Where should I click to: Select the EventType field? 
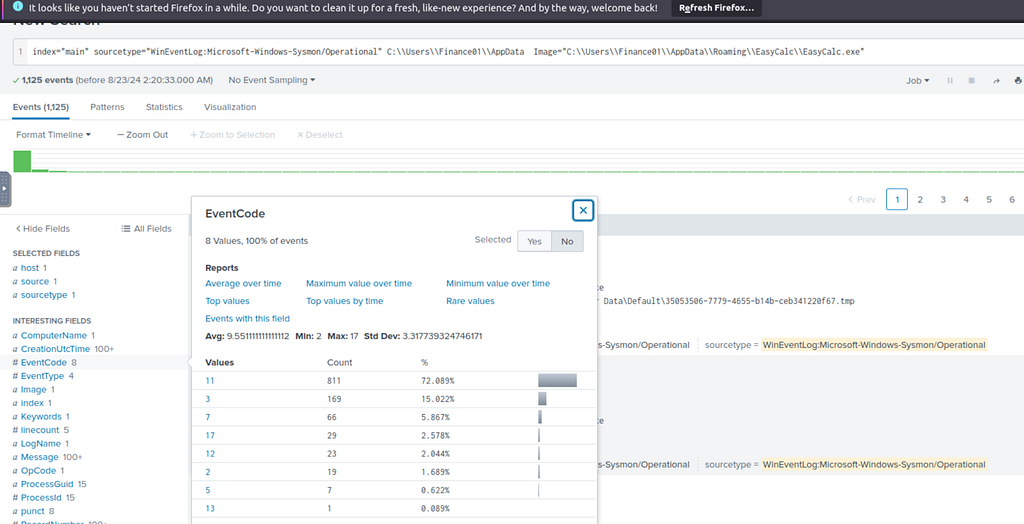pyautogui.click(x=42, y=376)
